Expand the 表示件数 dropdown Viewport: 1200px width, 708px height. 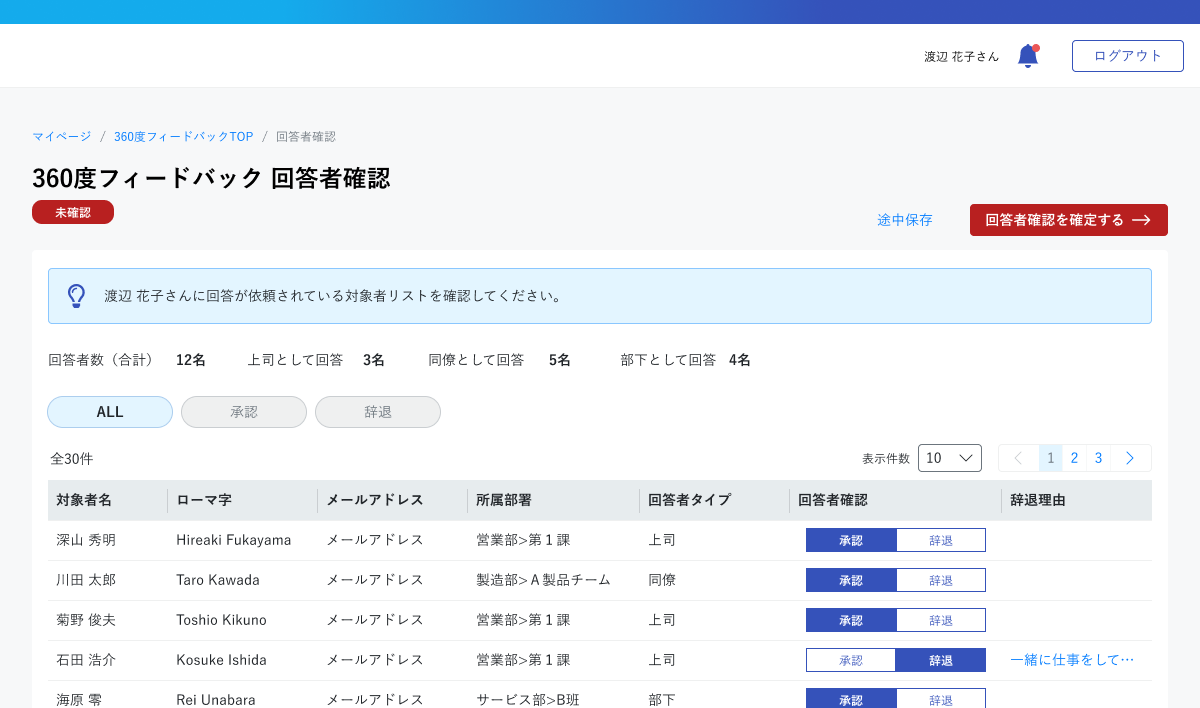[x=949, y=458]
